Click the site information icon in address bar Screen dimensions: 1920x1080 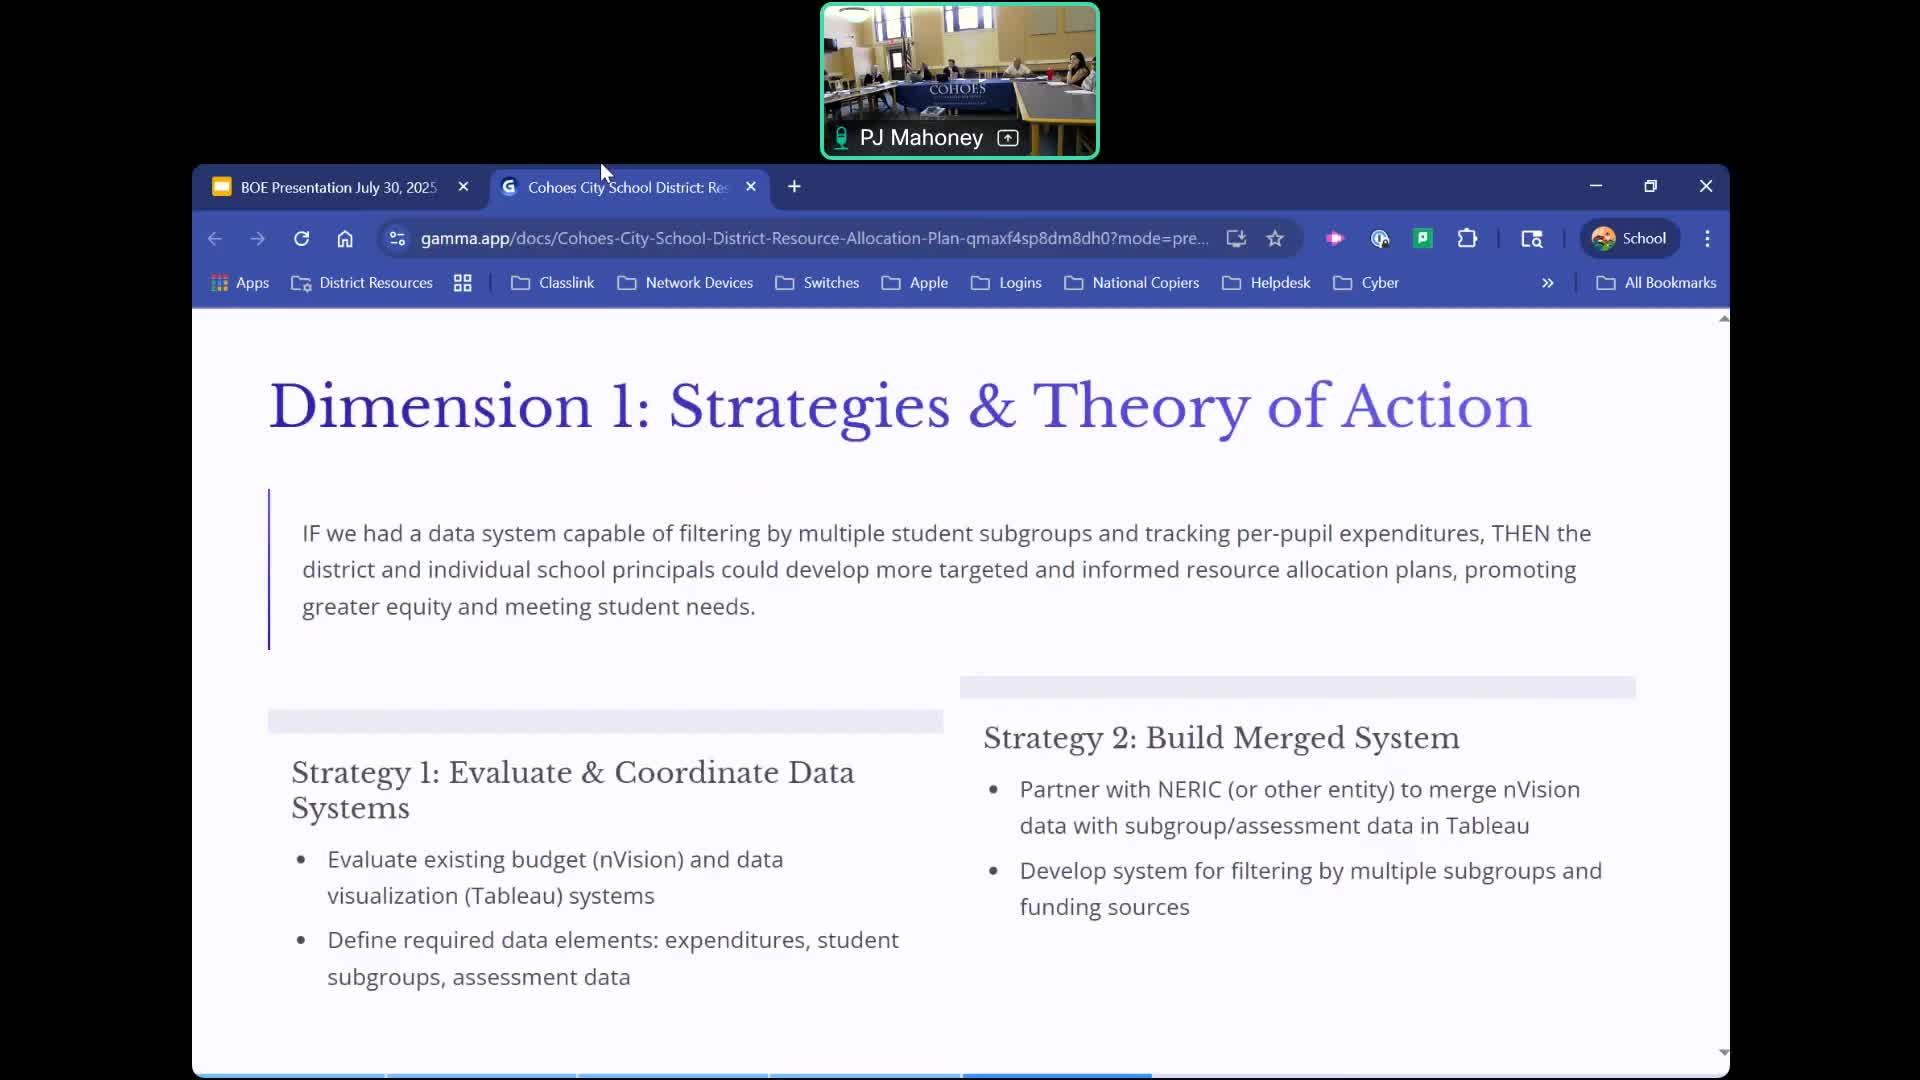tap(397, 238)
